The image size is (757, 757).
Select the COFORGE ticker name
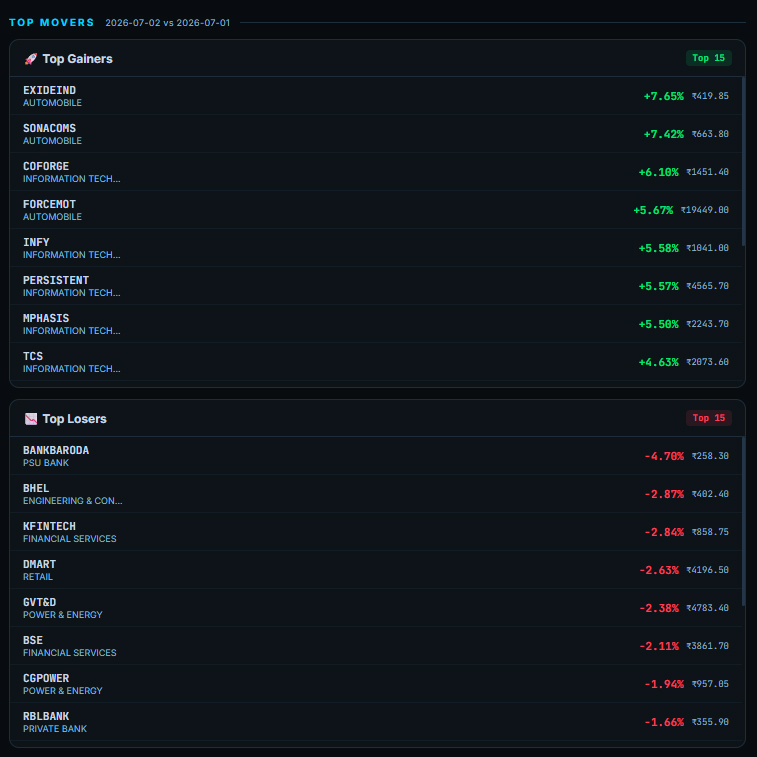click(46, 166)
